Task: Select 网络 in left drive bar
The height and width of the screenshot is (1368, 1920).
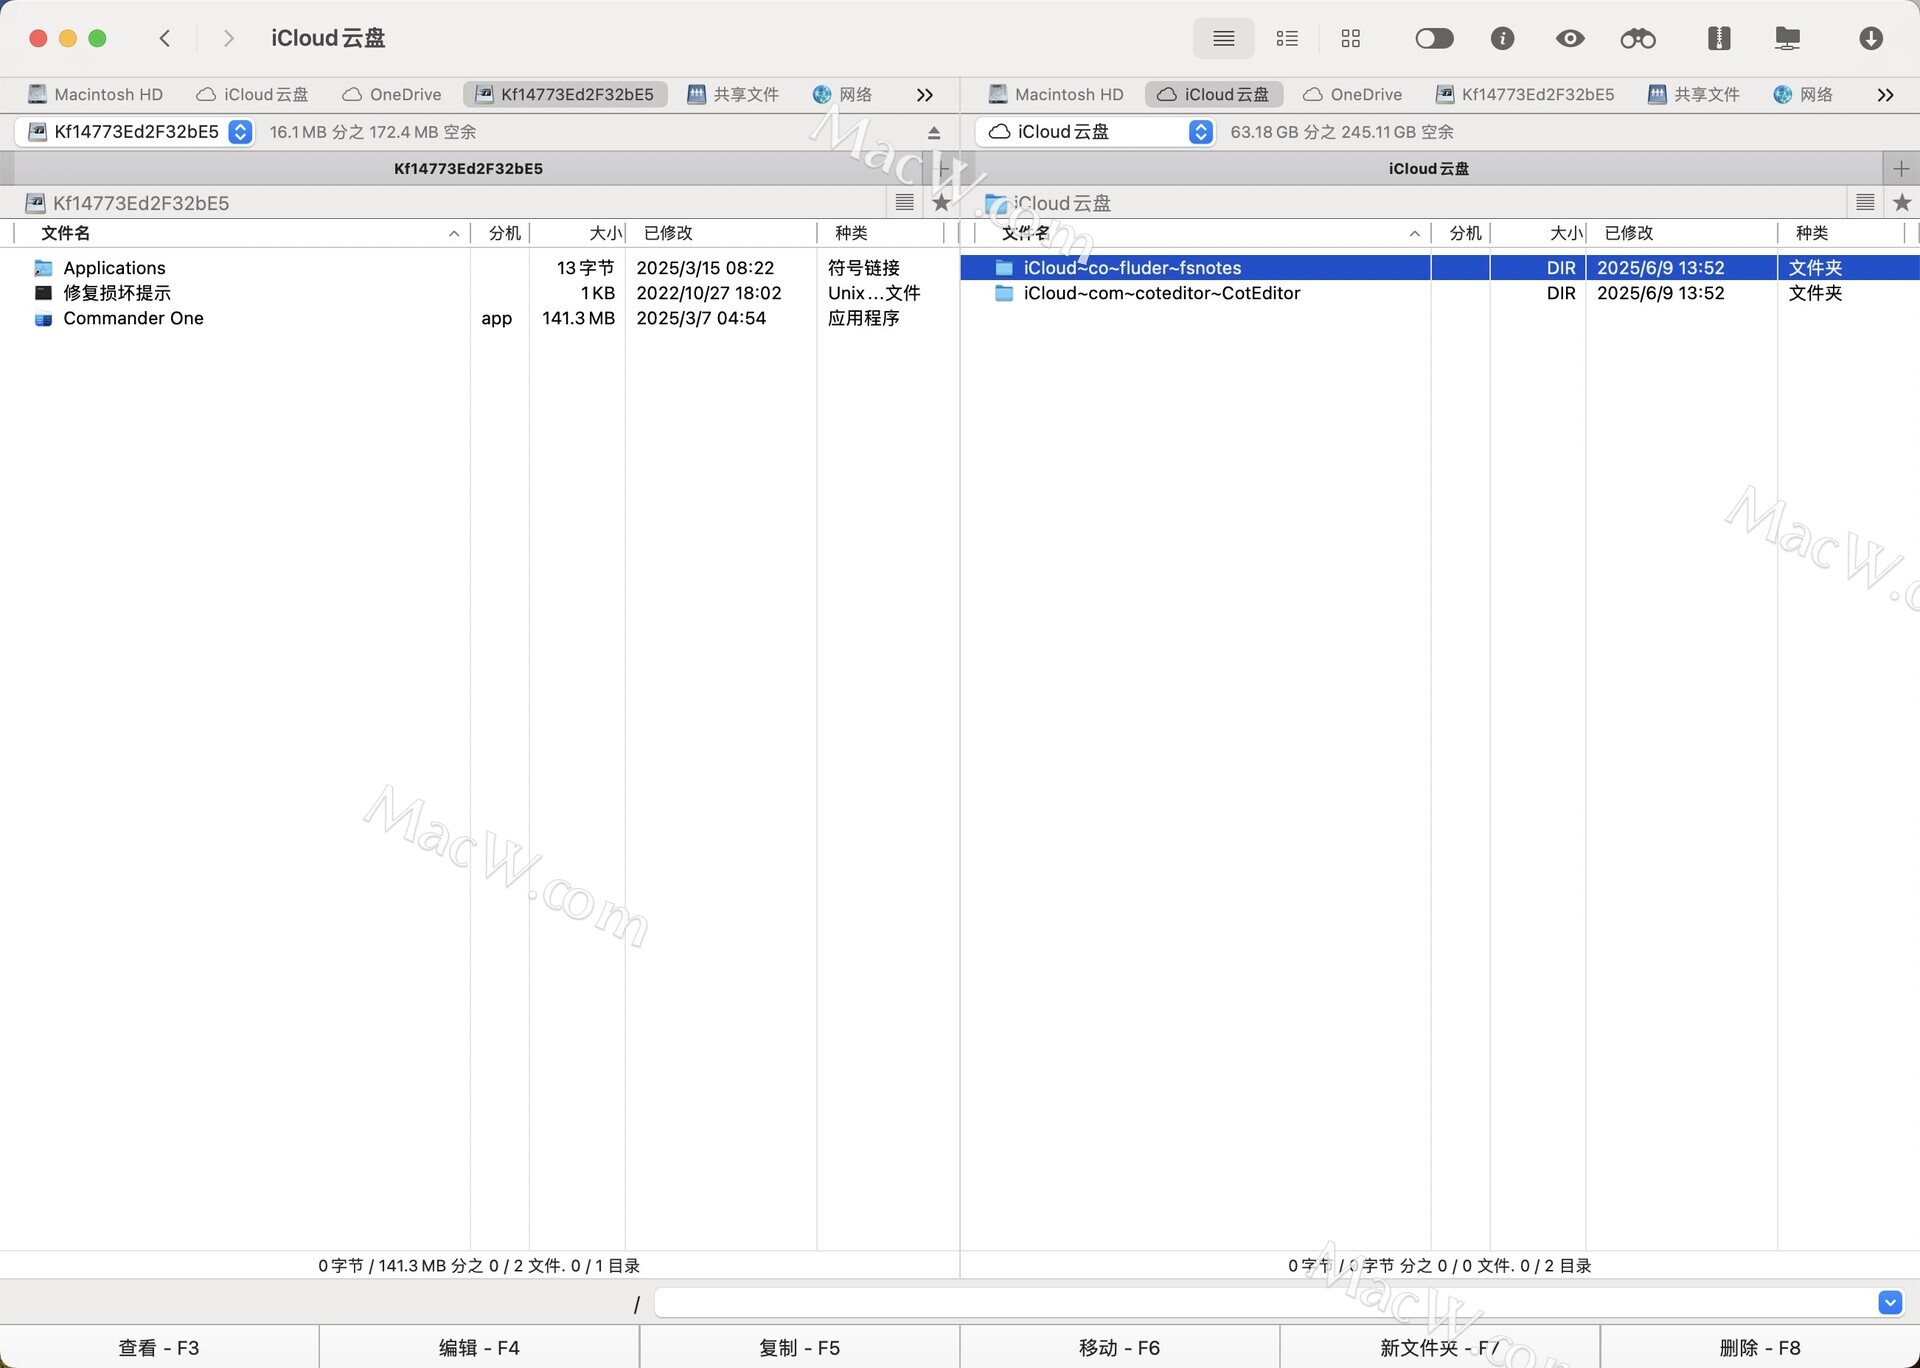Action: click(x=842, y=95)
